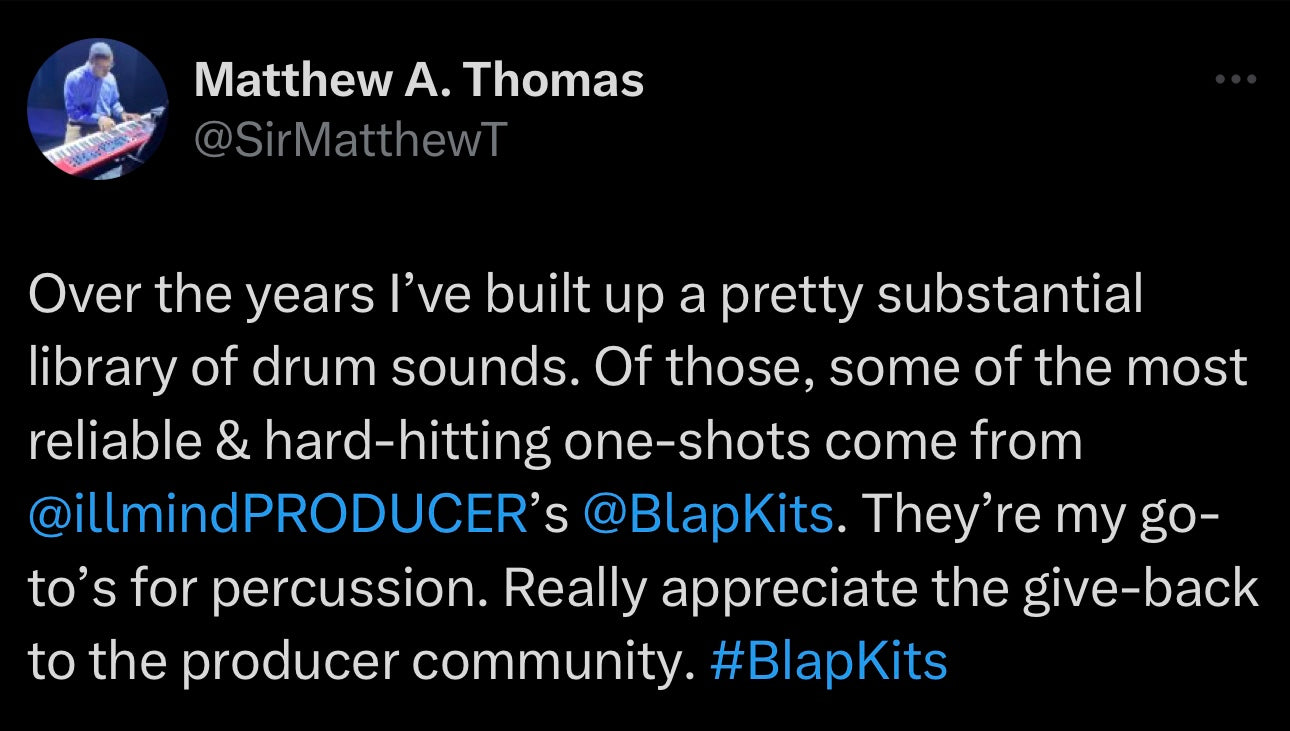Open the @illmindPRODUCER mention
This screenshot has height=731, width=1290.
pyautogui.click(x=278, y=514)
